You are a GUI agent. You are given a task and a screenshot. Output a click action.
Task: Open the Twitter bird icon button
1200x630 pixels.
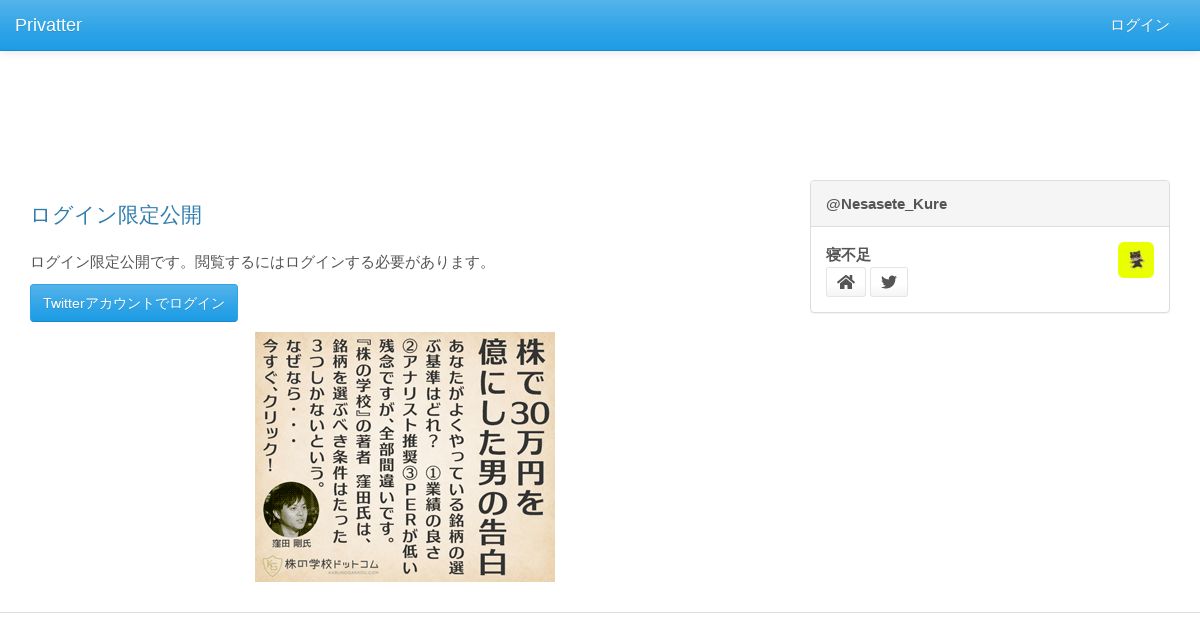tap(889, 282)
